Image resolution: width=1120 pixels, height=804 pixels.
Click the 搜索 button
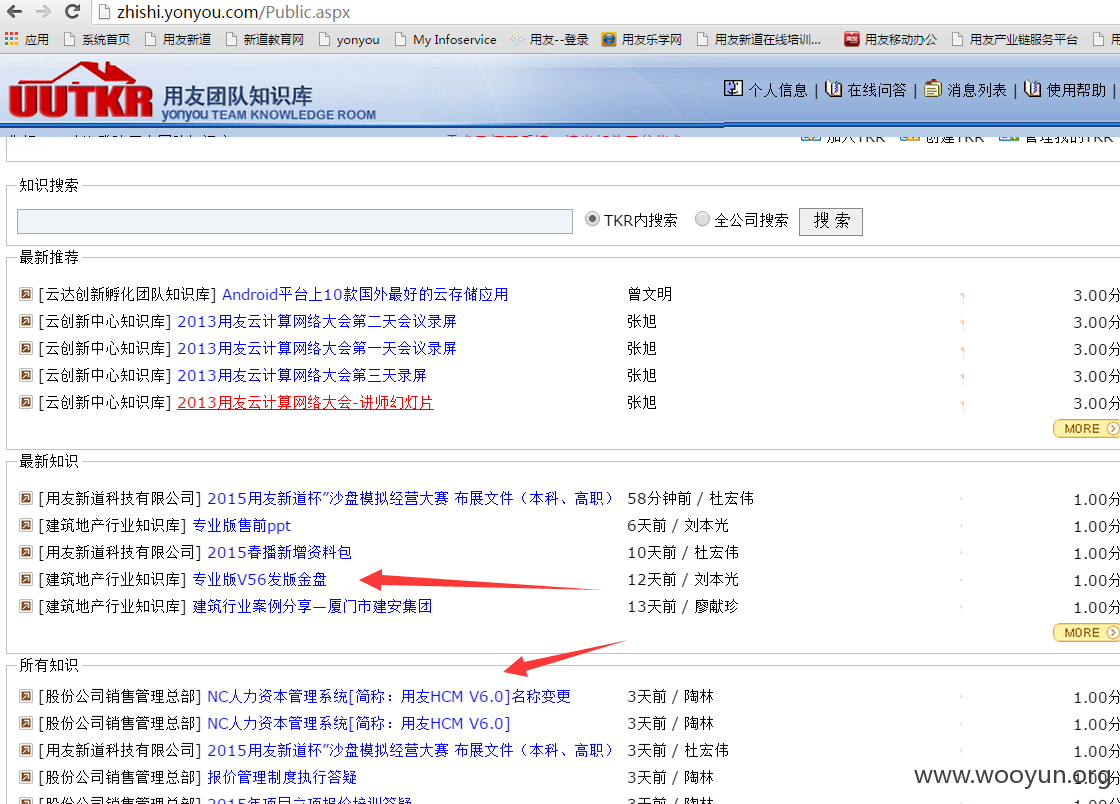[x=831, y=221]
